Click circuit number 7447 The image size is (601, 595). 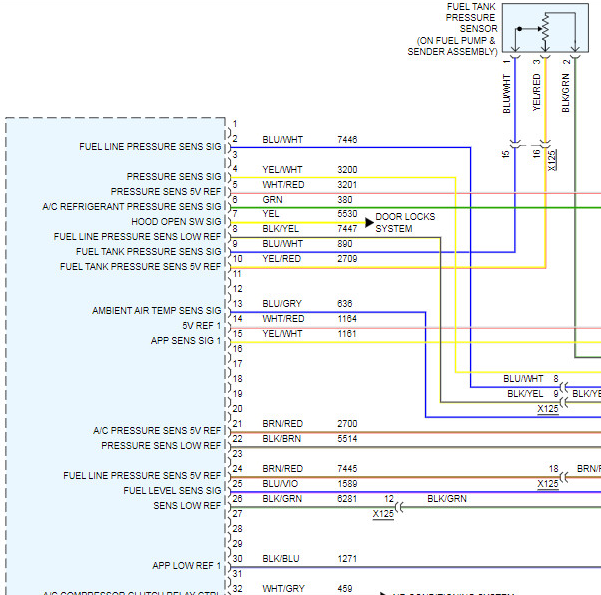347,228
